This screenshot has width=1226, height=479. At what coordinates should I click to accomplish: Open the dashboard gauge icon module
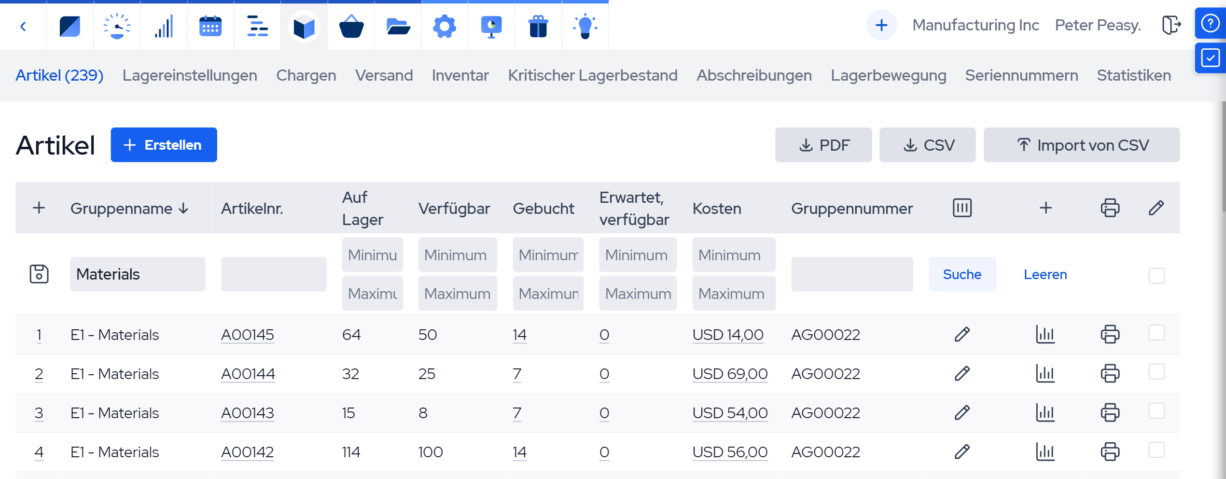pyautogui.click(x=117, y=27)
